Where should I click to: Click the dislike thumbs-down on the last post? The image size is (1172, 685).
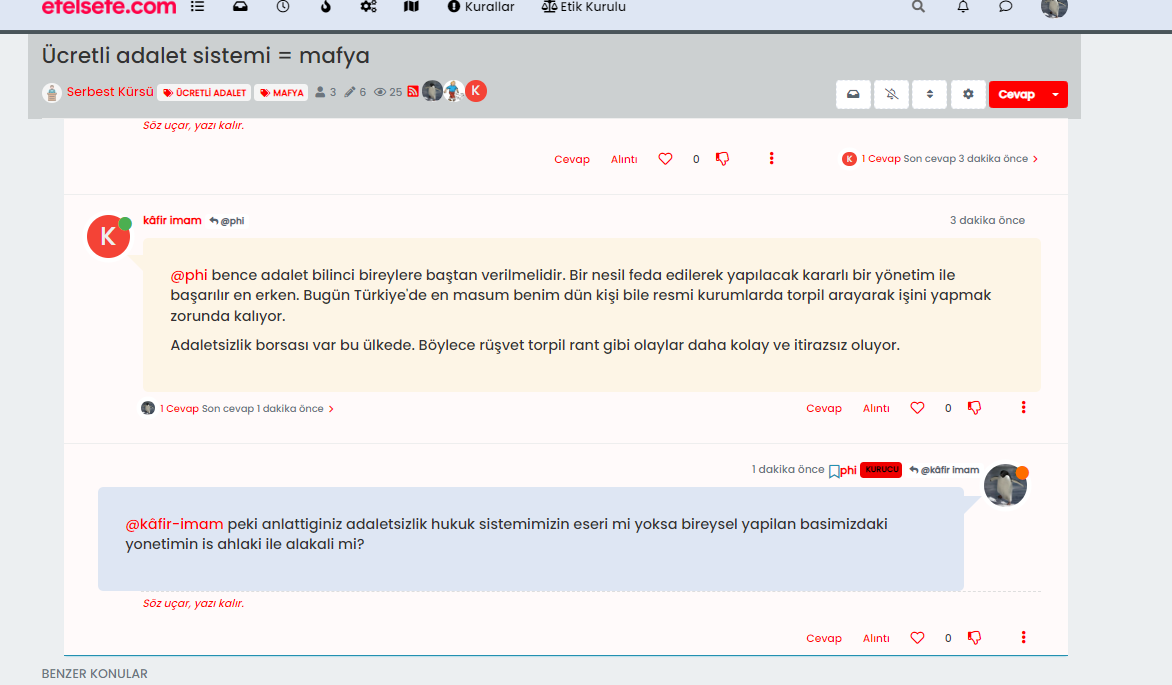(x=973, y=637)
